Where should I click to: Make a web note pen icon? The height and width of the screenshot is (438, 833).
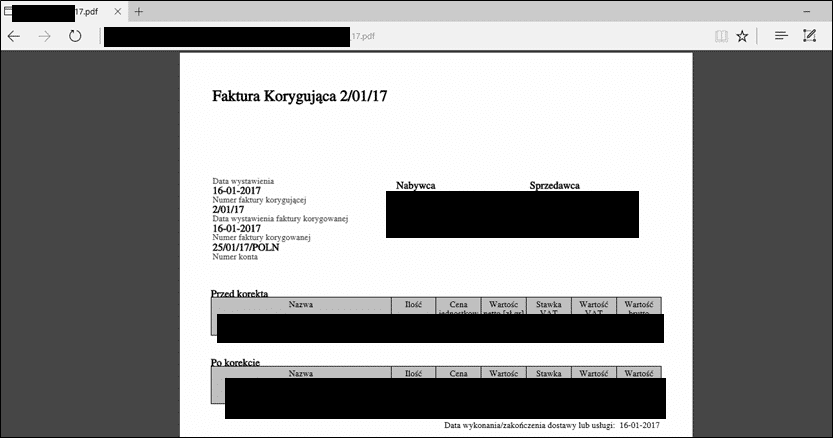tap(810, 36)
